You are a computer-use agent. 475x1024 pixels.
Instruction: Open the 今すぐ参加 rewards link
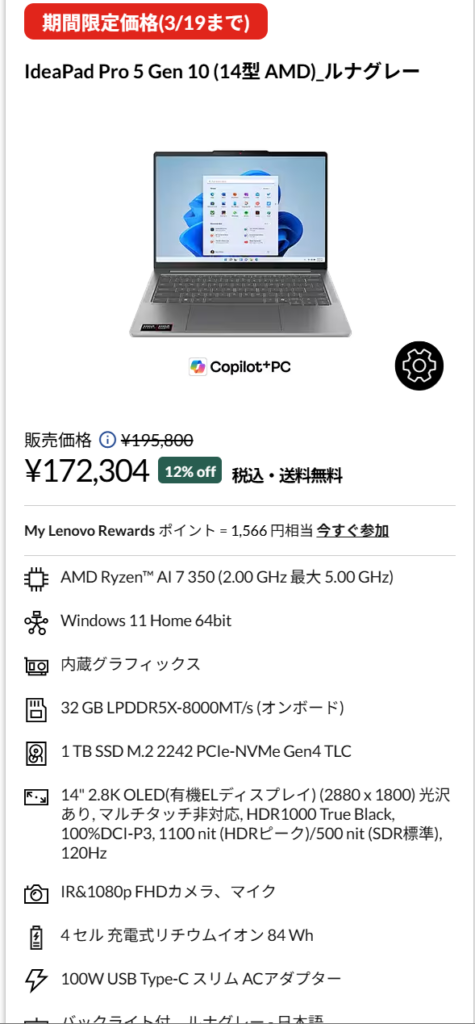pyautogui.click(x=353, y=530)
